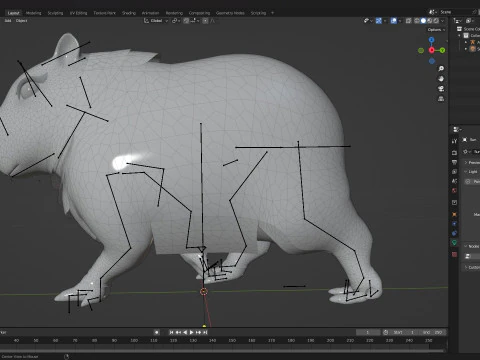Open the transform pivot point dropdown
Viewport: 480px width, 360px height.
pos(176,21)
